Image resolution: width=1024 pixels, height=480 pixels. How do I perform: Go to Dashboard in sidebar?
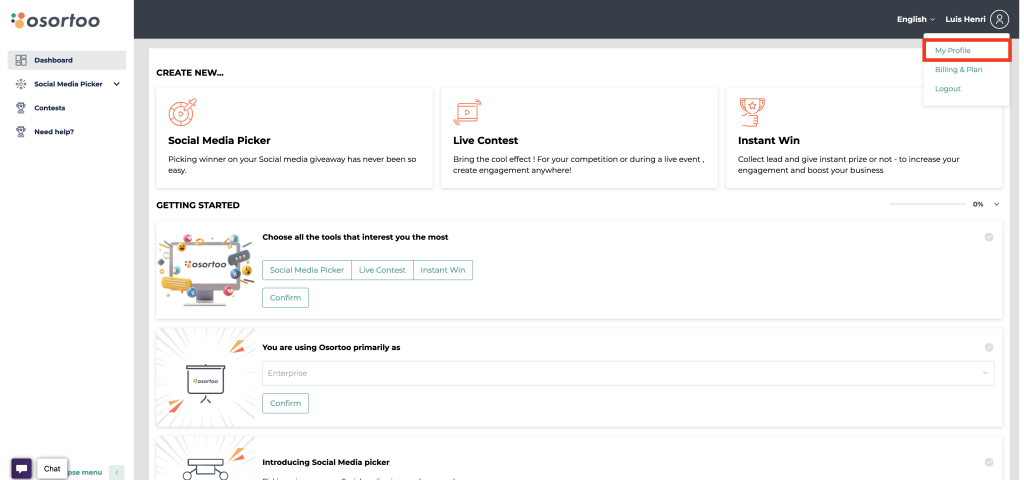tap(67, 60)
